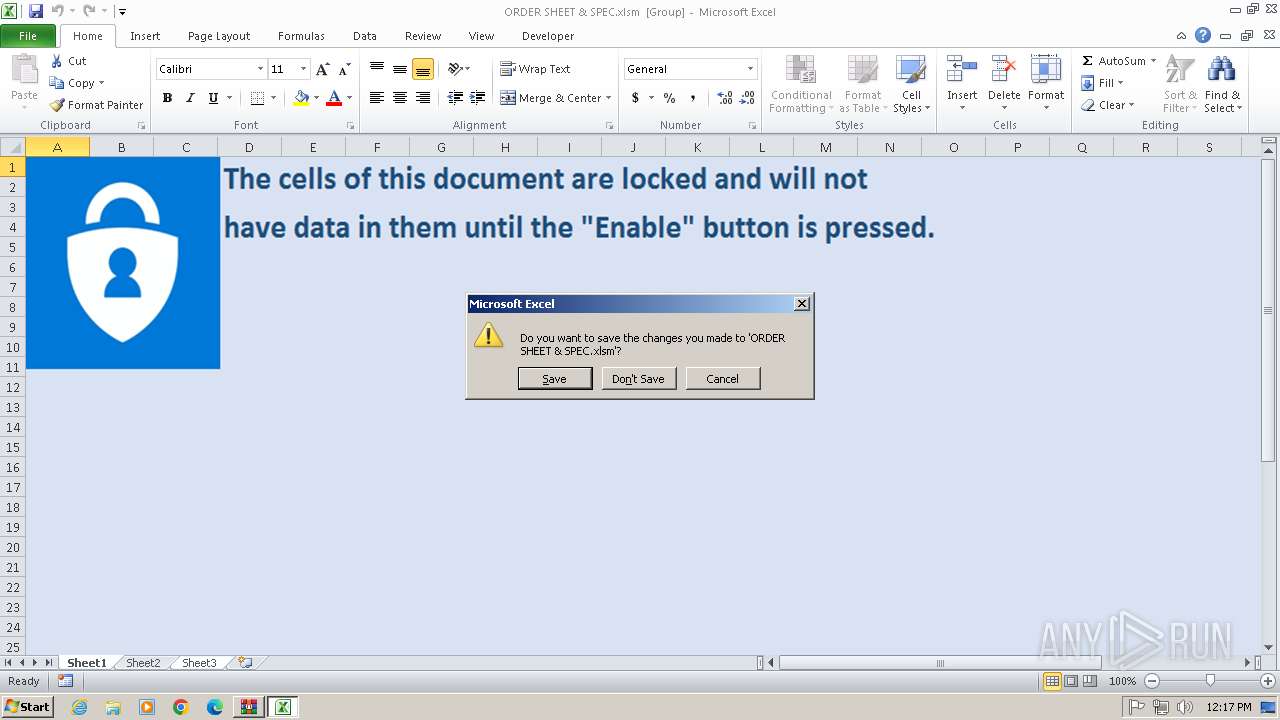1280x720 pixels.
Task: Open Customize Quick Access Toolbar dropdown
Action: 122,12
